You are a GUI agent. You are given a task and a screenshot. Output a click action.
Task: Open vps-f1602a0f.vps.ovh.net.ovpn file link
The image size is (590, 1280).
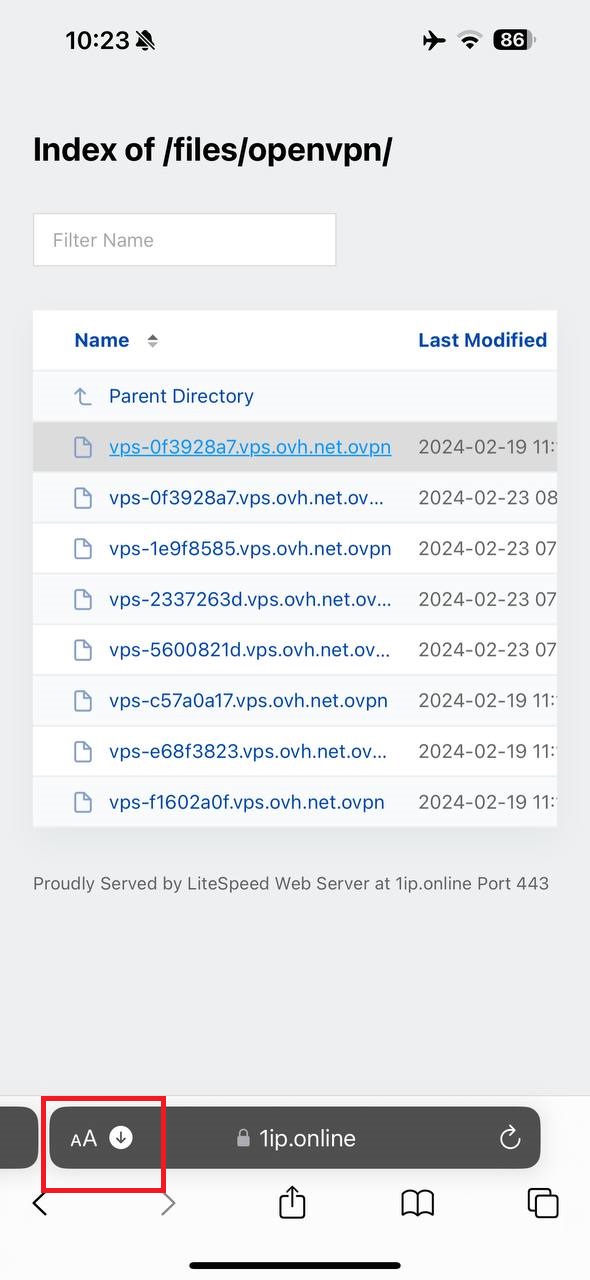247,802
